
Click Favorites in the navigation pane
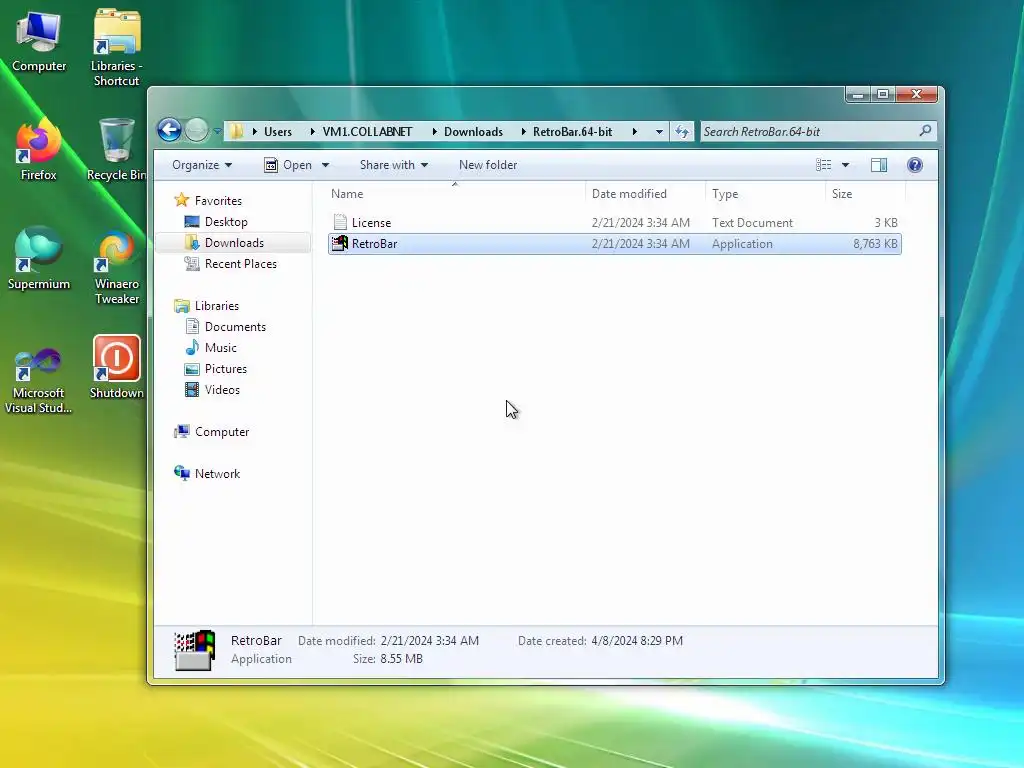pos(218,200)
